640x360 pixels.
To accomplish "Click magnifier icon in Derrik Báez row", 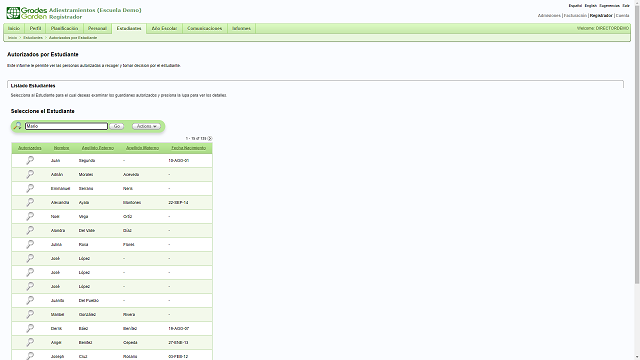I will point(30,328).
